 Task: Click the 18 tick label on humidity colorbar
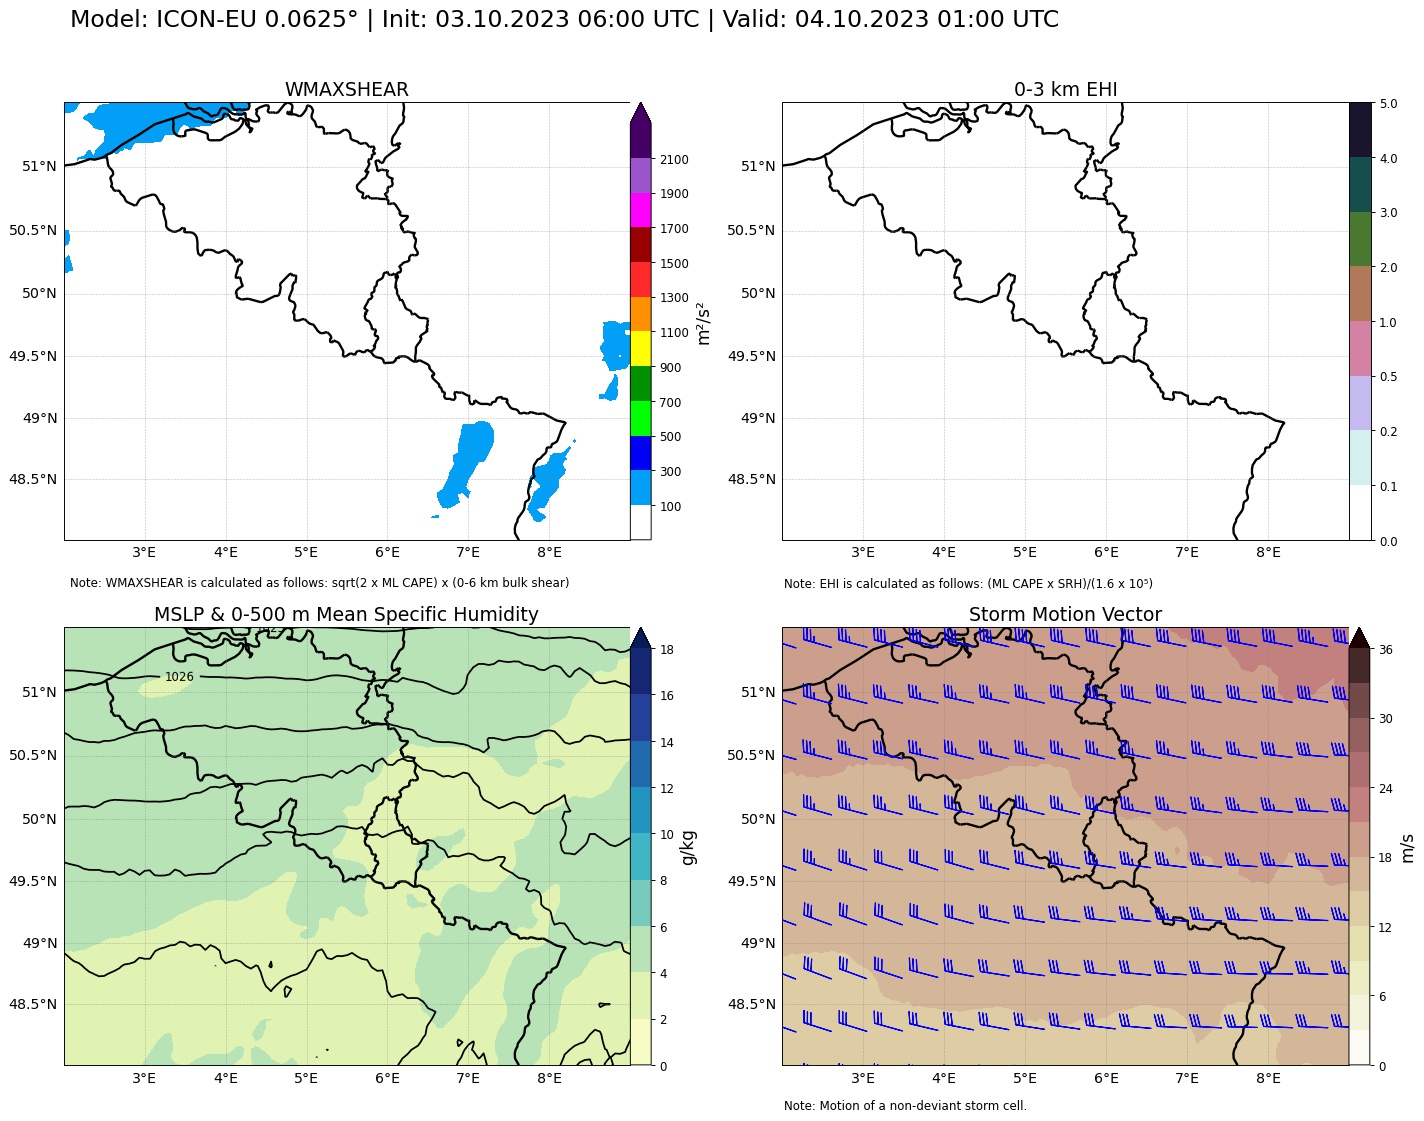[x=667, y=650]
